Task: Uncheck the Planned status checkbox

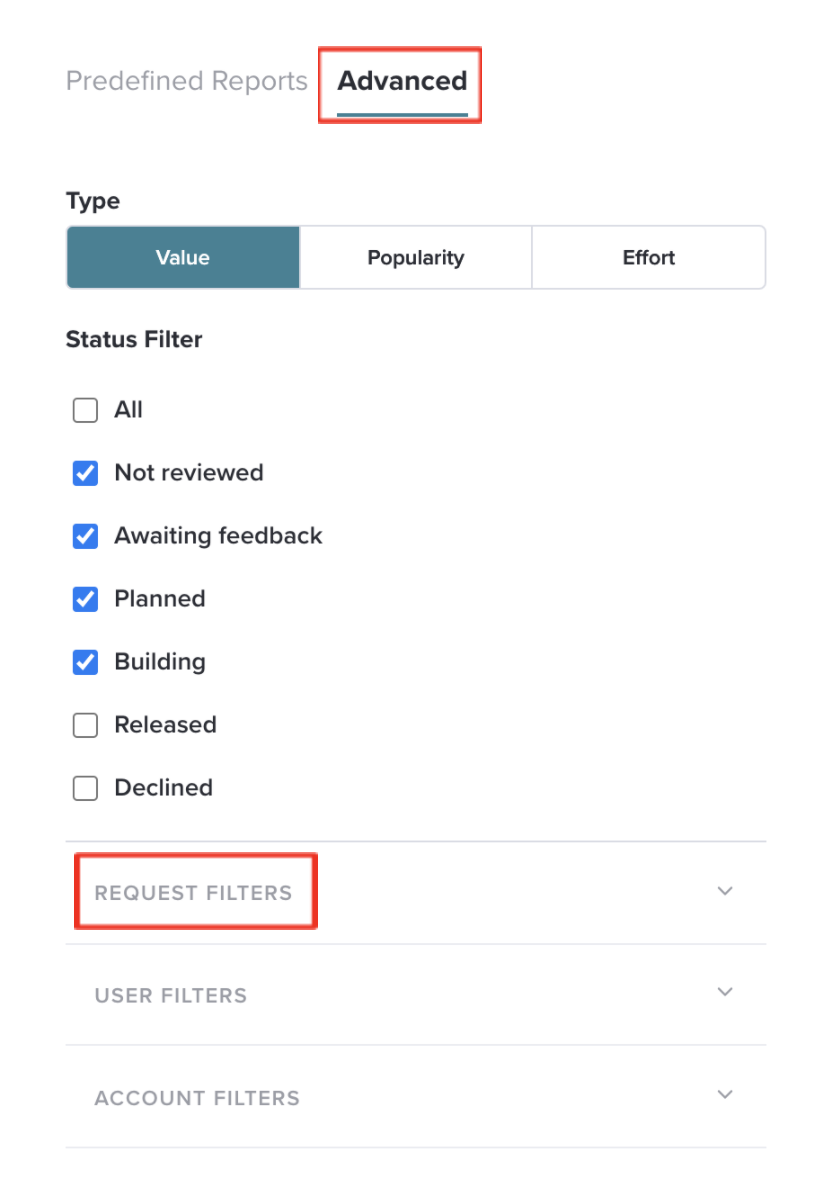Action: pos(86,599)
